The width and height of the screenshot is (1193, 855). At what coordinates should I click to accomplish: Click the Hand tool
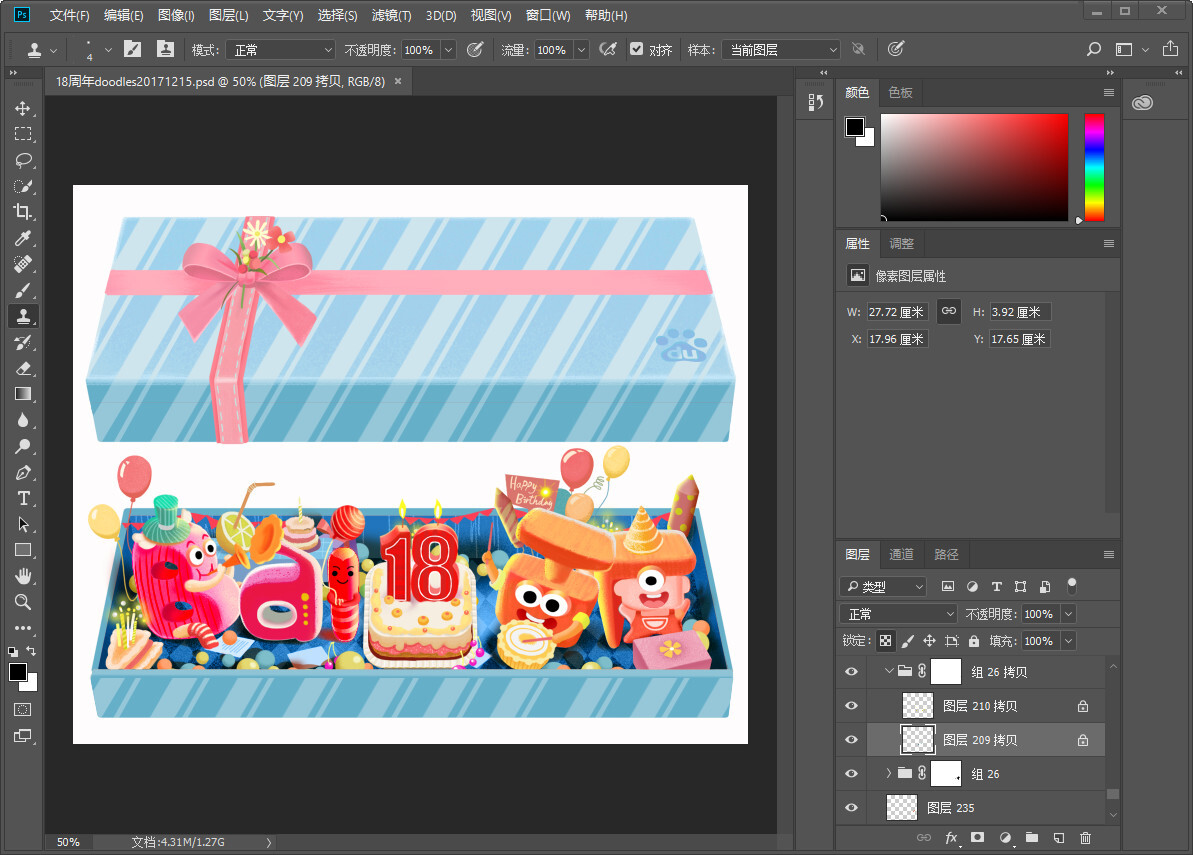(23, 576)
